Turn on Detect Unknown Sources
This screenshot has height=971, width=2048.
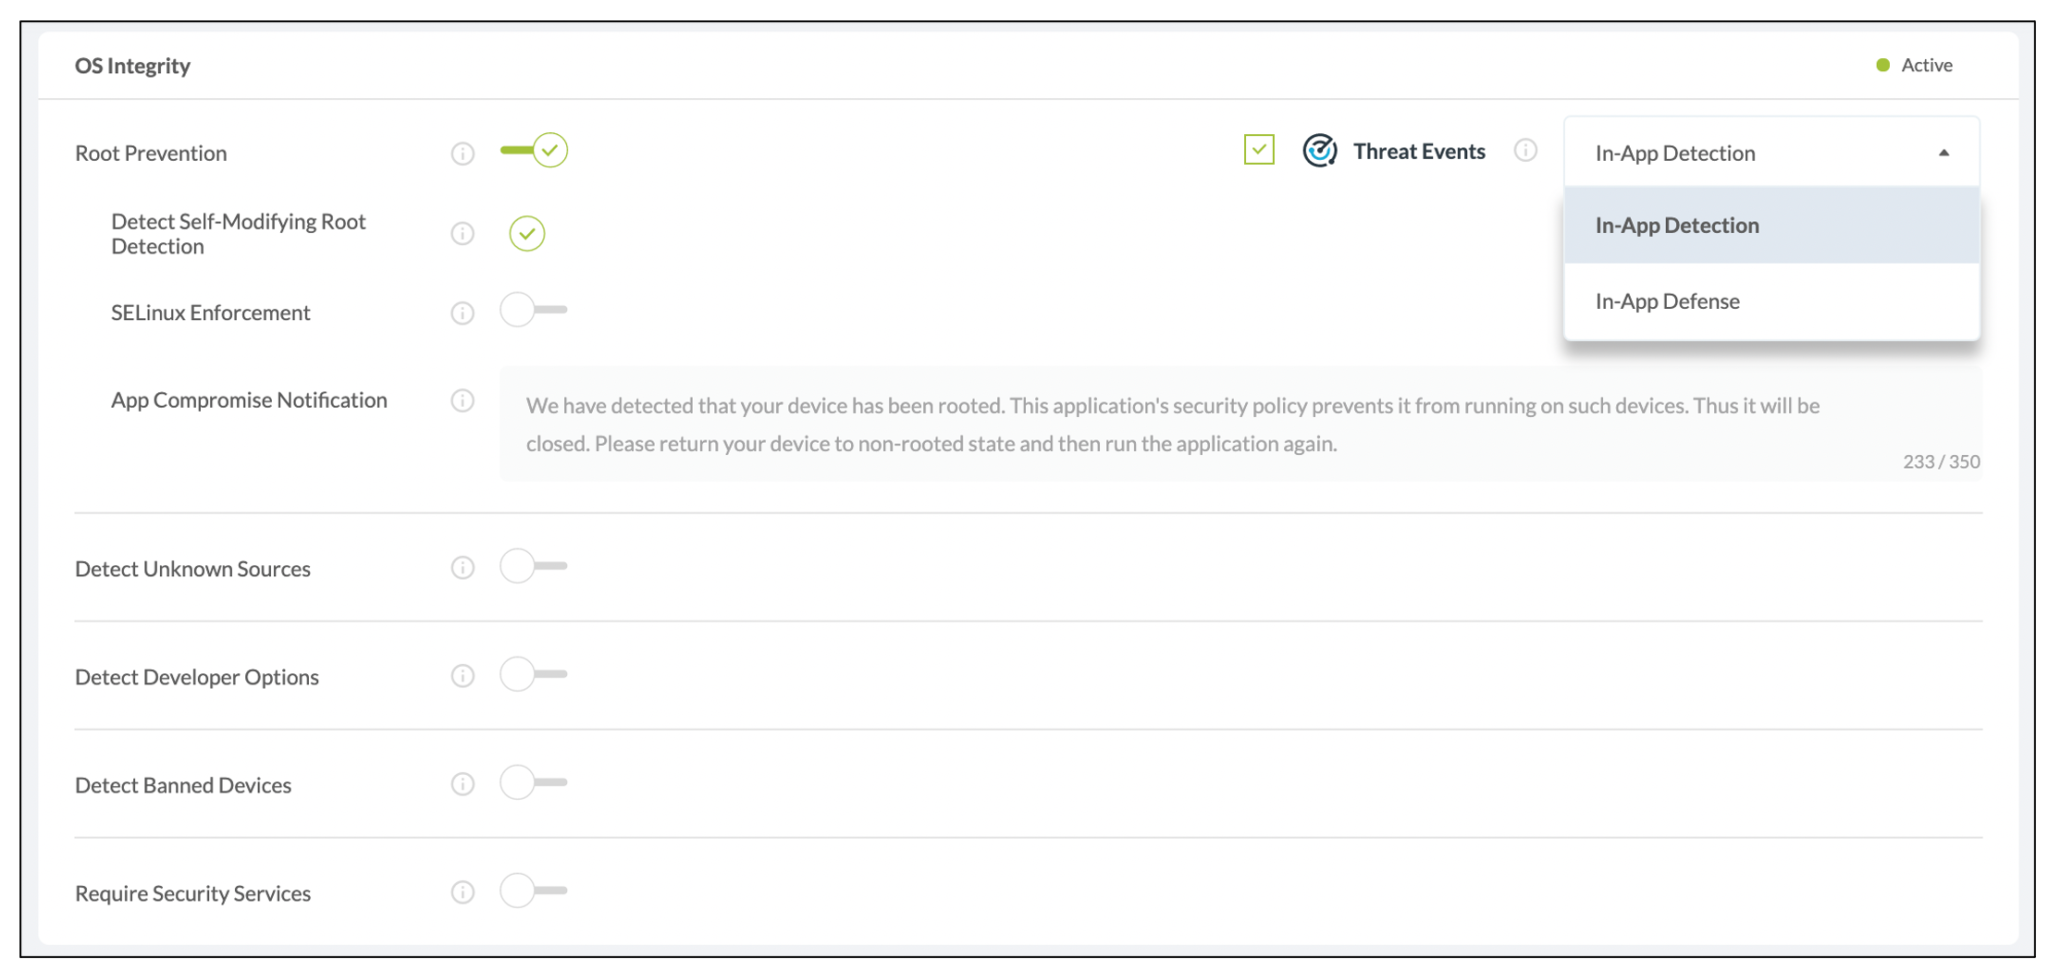coord(533,566)
